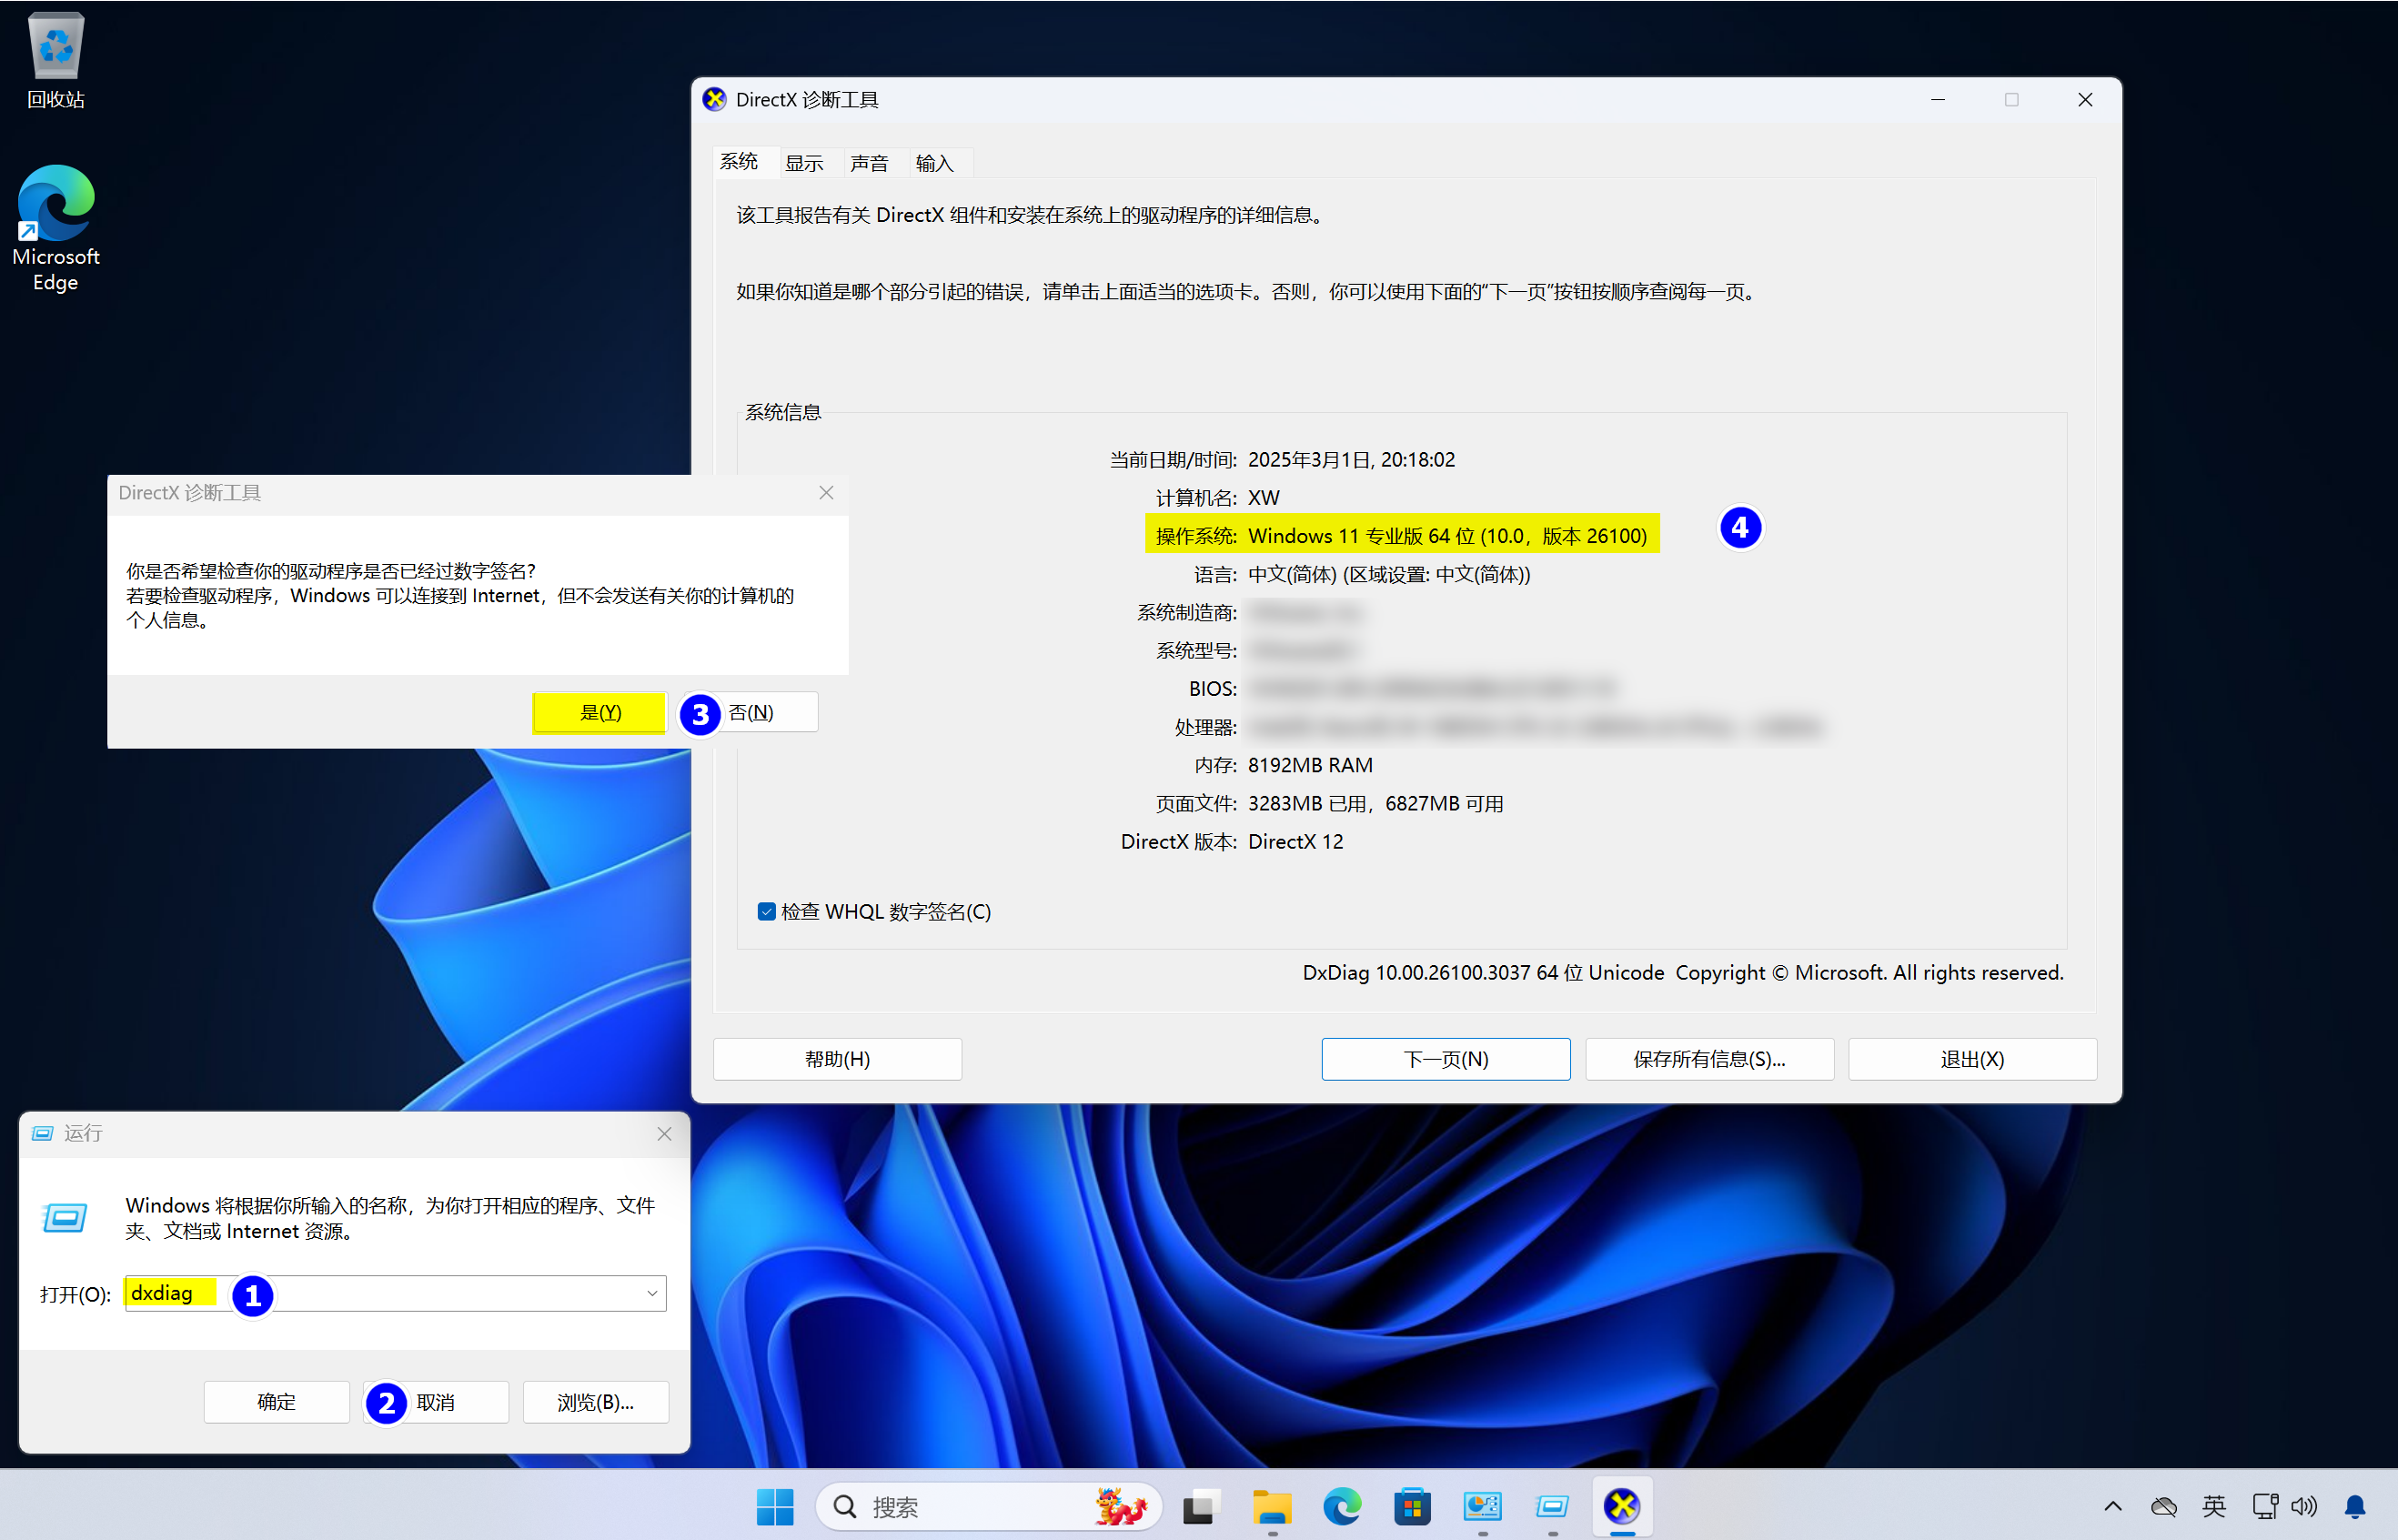This screenshot has height=1540, width=2398.
Task: Toggle the WHQL digital signature checkbox
Action: tap(767, 912)
